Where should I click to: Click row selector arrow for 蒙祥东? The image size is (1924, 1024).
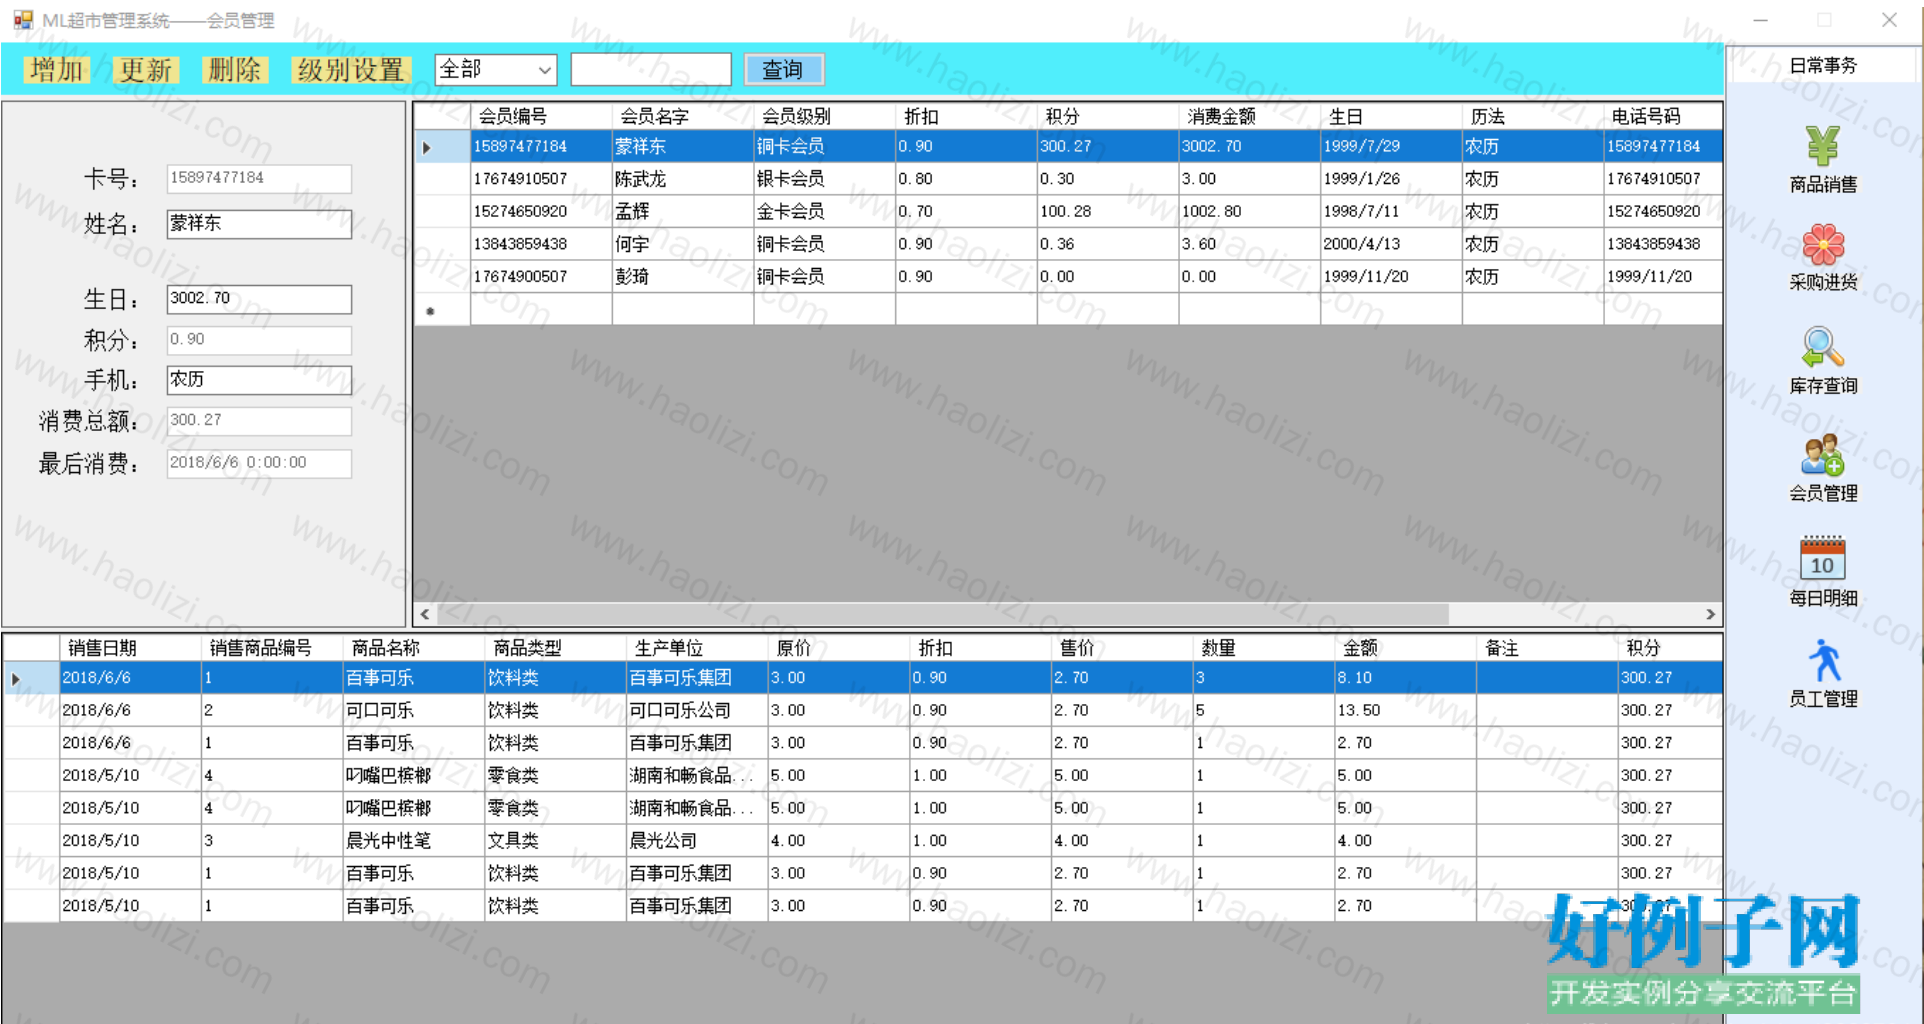coord(442,147)
